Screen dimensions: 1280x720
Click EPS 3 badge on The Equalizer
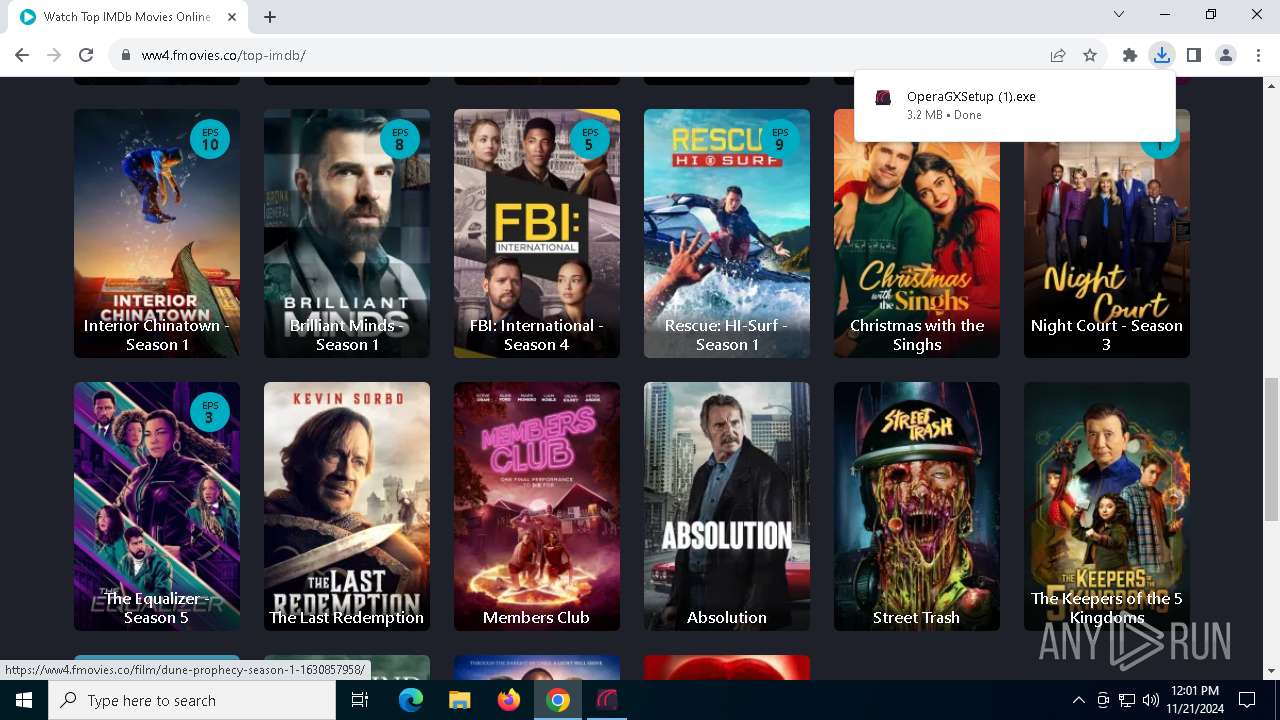tap(210, 412)
